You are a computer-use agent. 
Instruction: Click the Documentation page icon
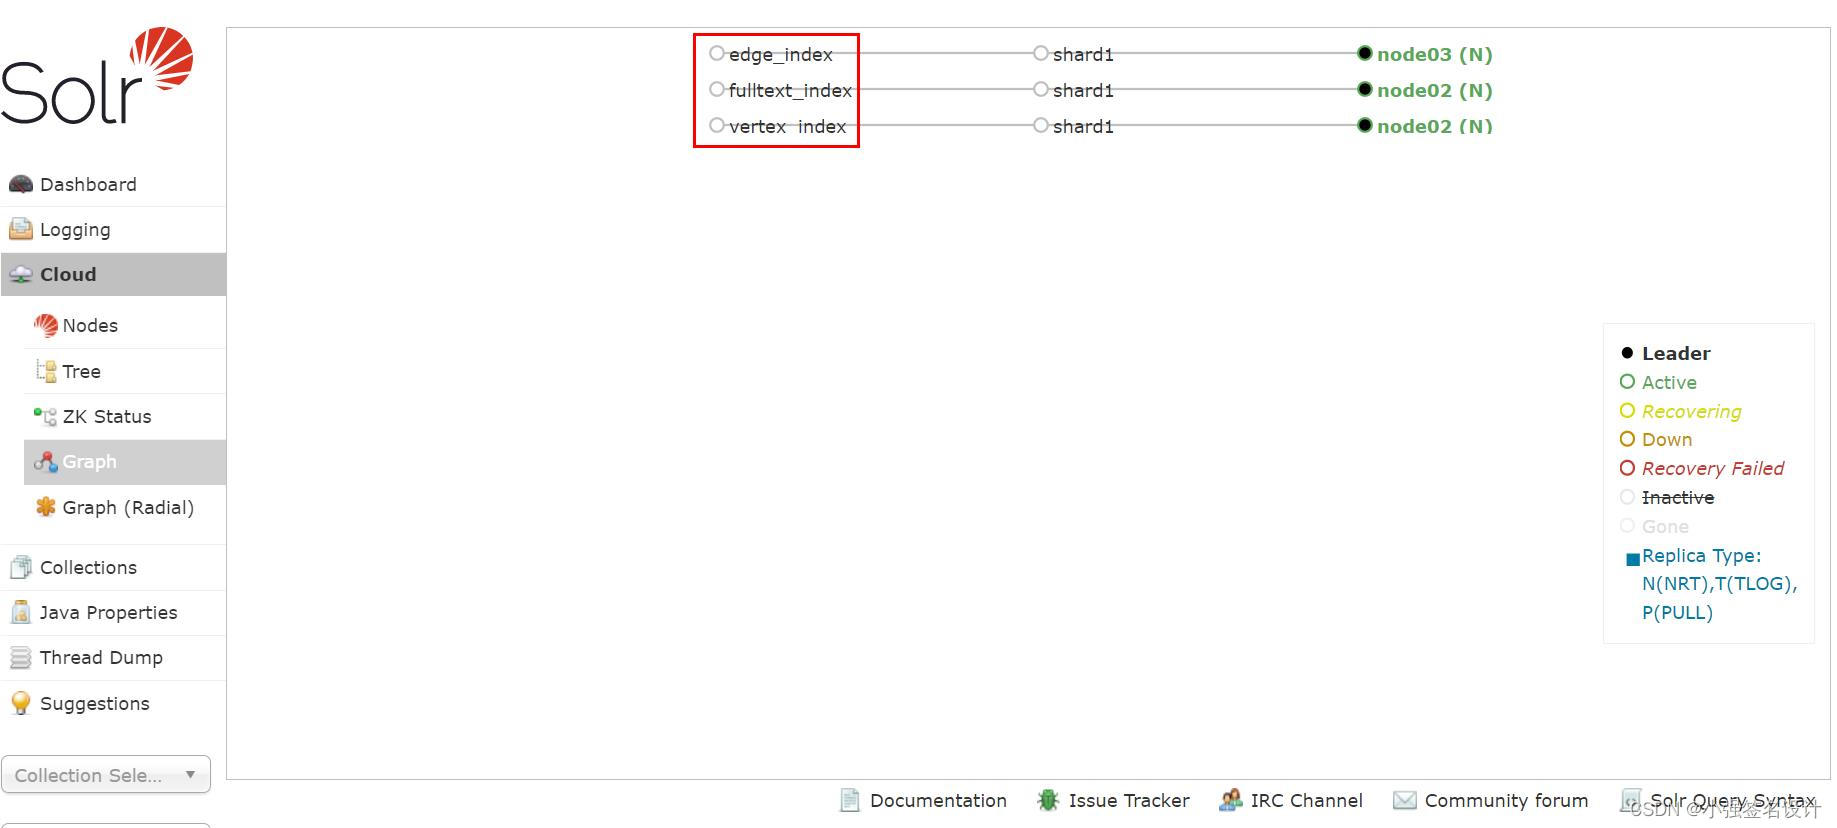pos(850,800)
